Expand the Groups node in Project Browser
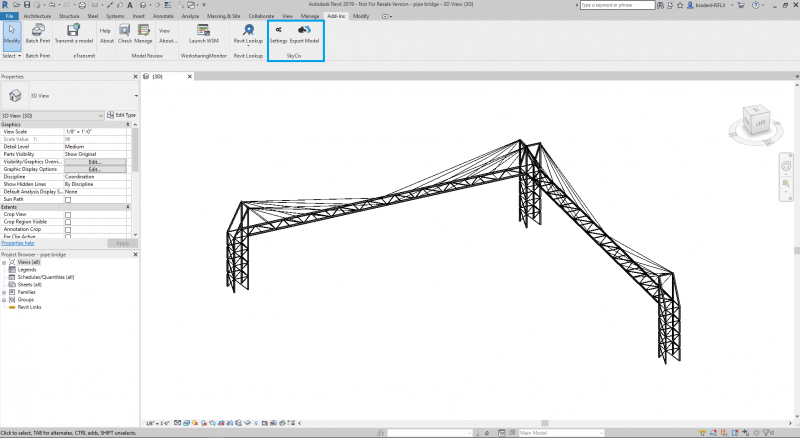This screenshot has width=800, height=438. click(x=4, y=300)
